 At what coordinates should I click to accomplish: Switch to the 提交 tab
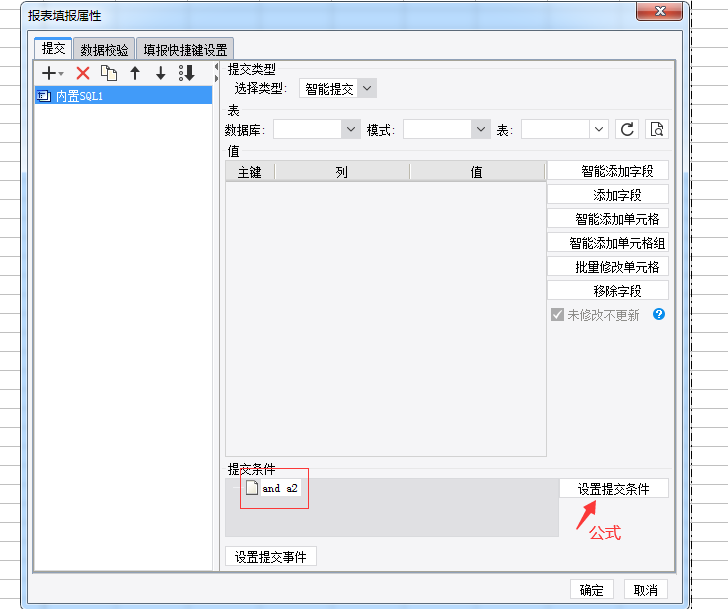(x=53, y=48)
